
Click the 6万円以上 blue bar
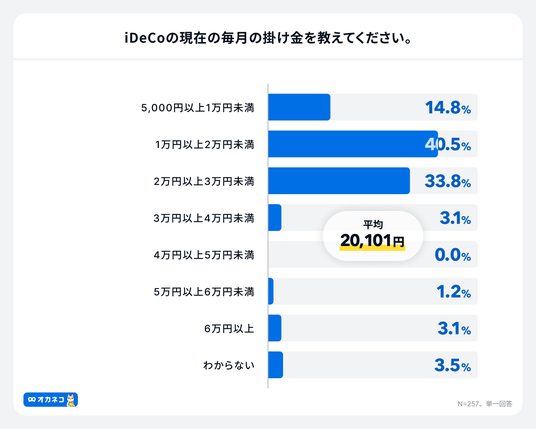275,328
